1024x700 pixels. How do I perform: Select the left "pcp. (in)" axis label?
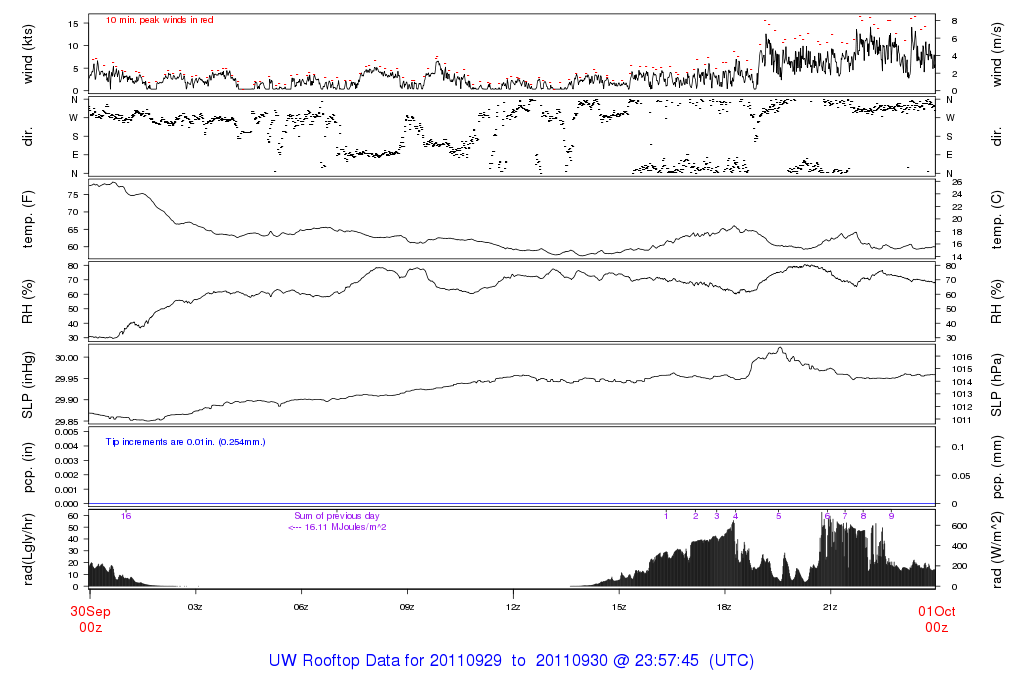(31, 466)
